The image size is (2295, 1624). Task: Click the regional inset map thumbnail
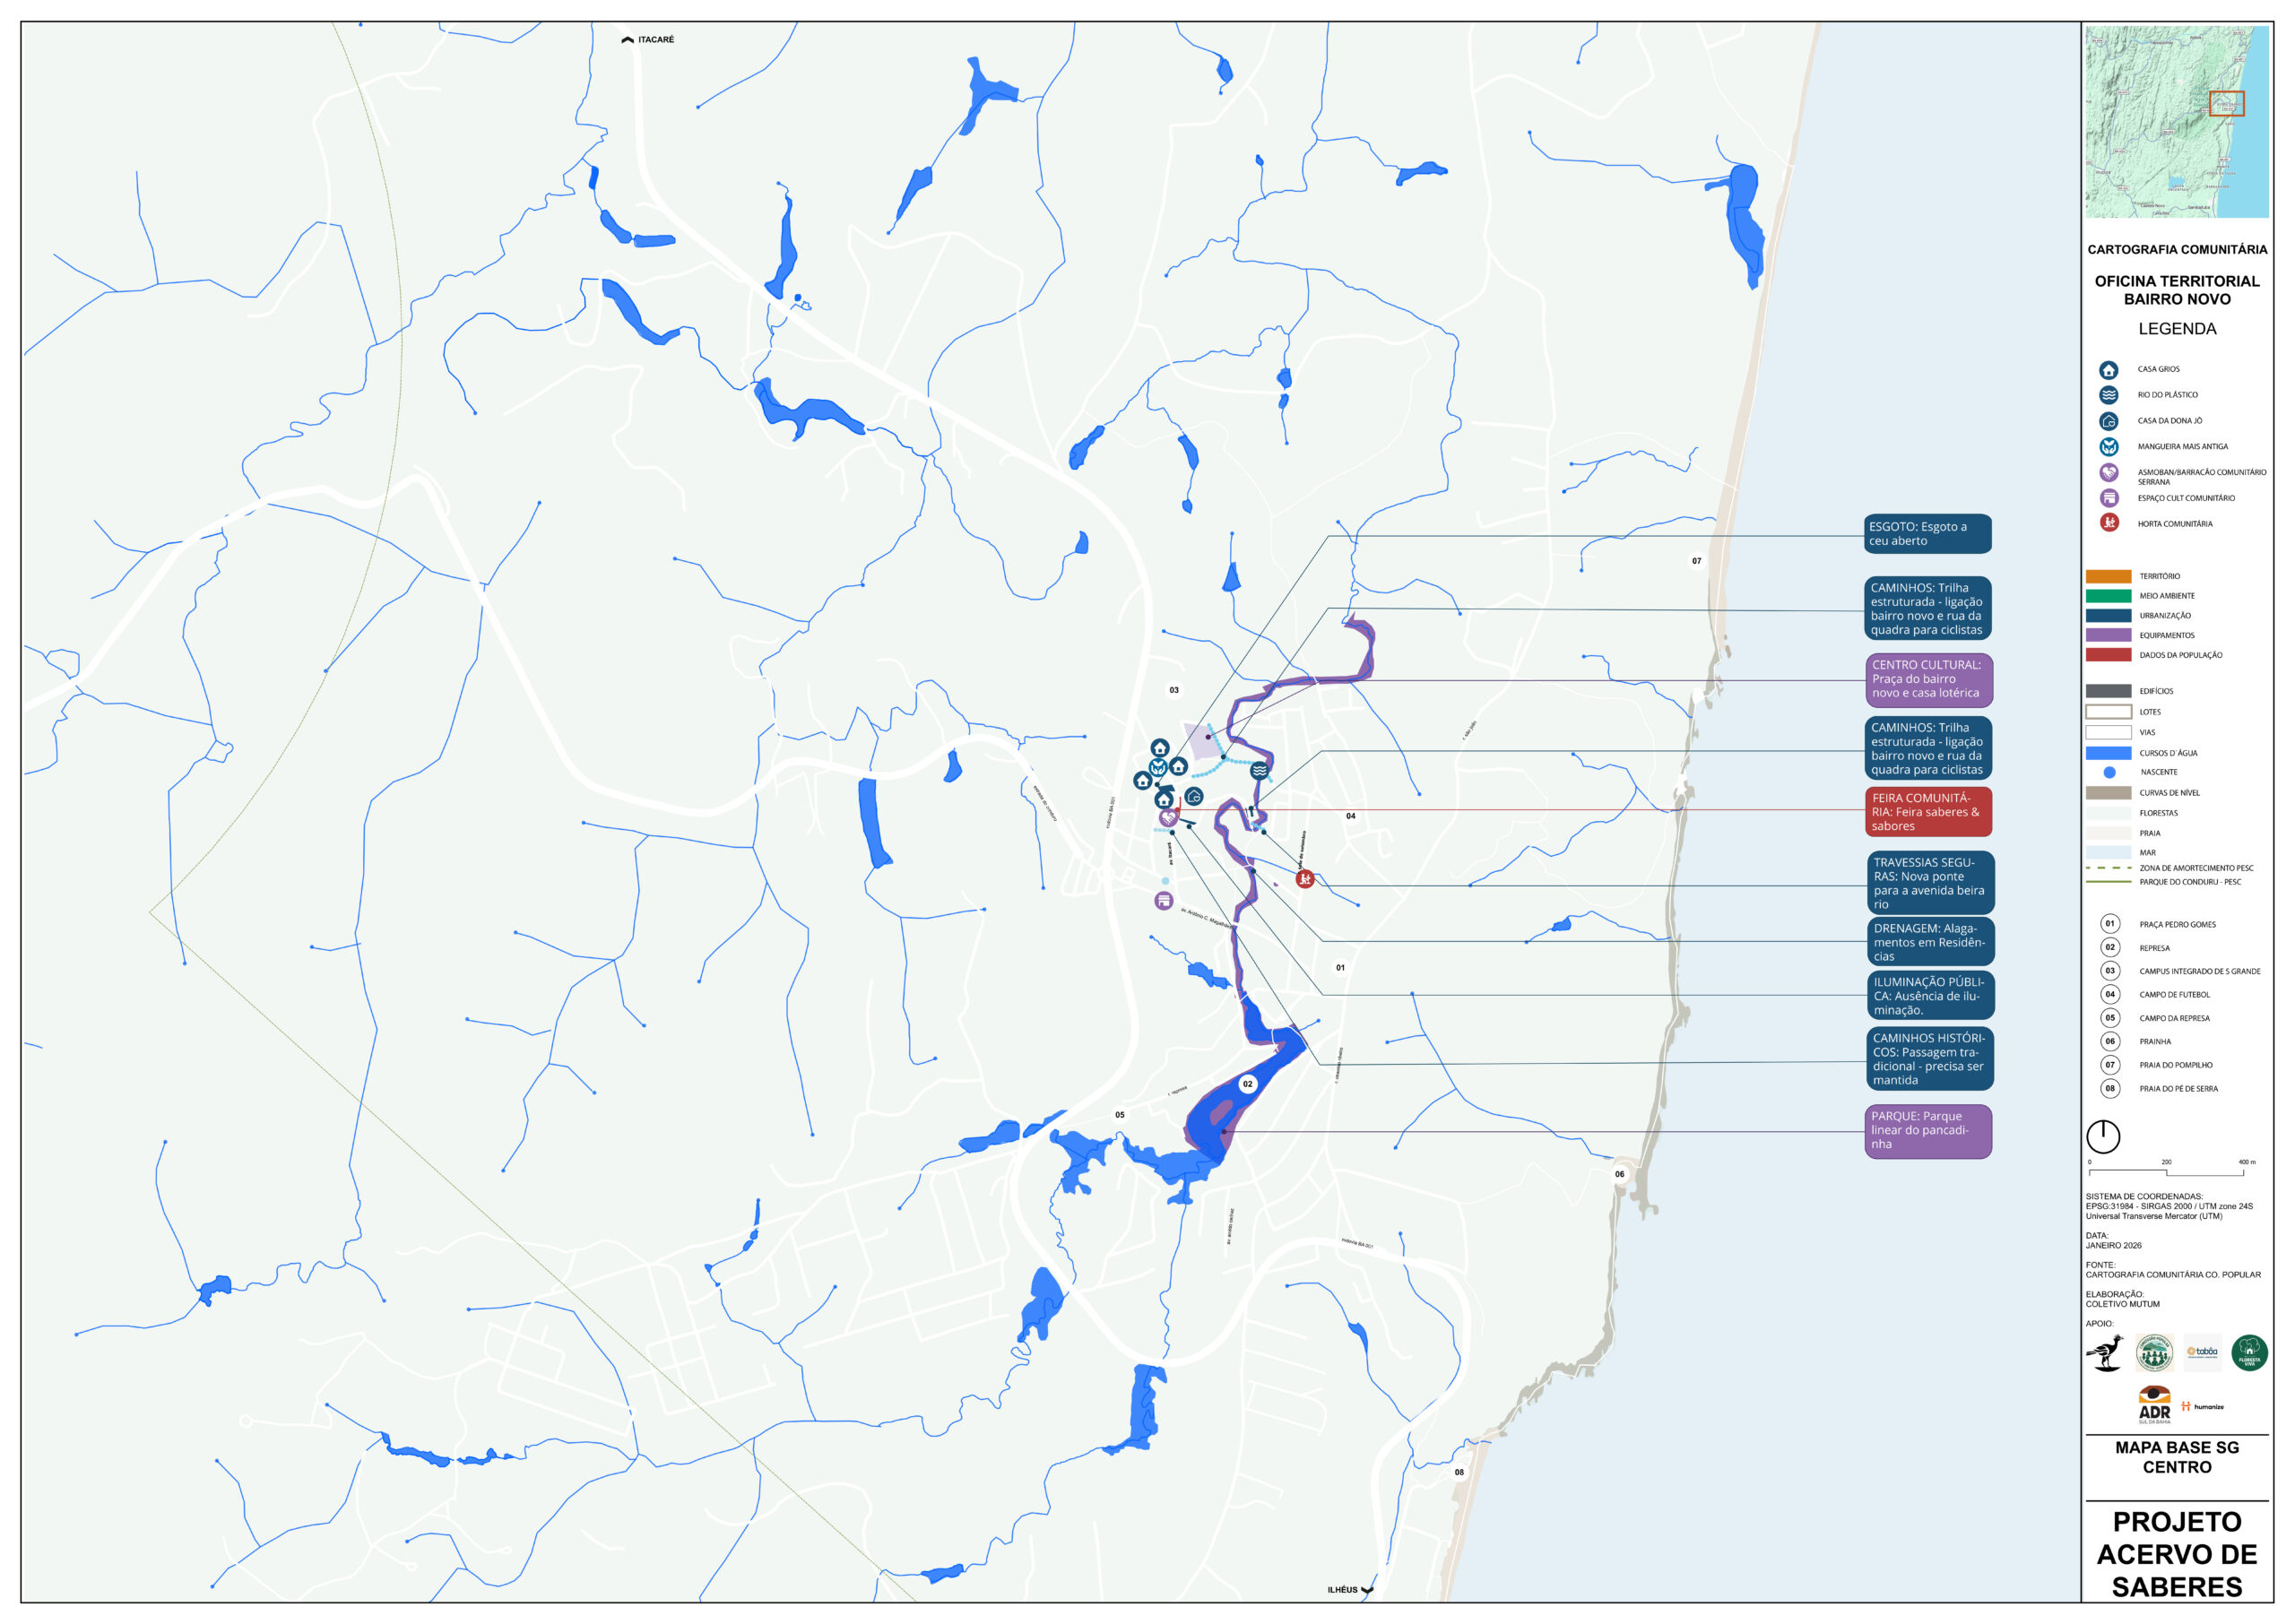pyautogui.click(x=2176, y=122)
